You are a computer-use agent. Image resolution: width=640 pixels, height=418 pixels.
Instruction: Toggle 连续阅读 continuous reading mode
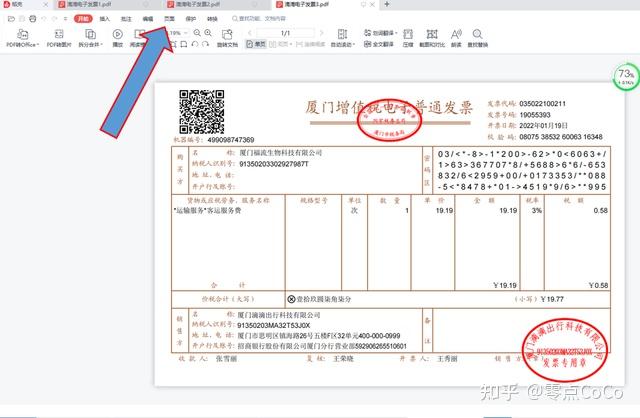pyautogui.click(x=310, y=44)
